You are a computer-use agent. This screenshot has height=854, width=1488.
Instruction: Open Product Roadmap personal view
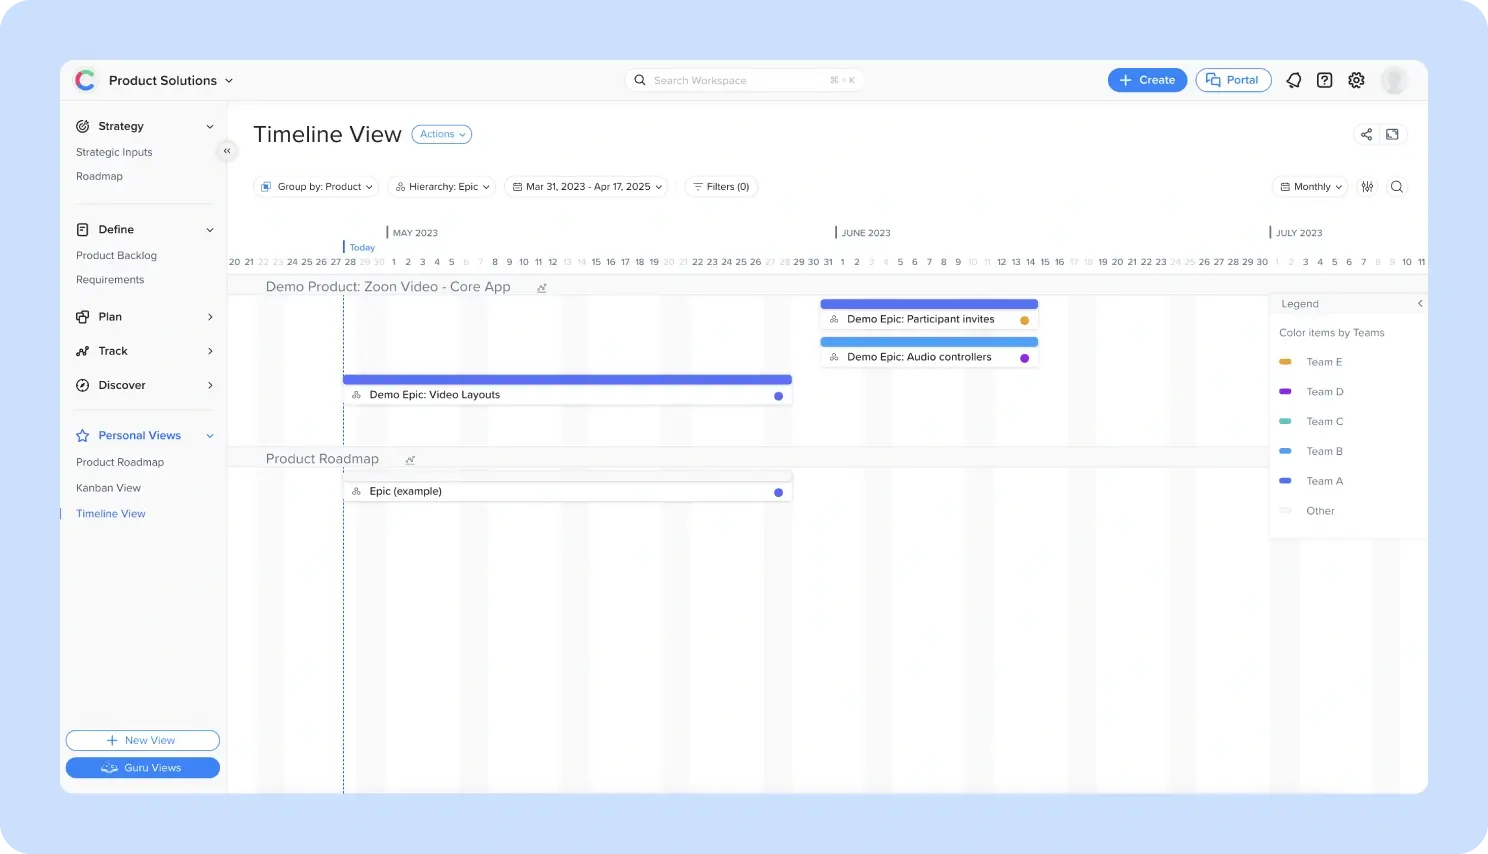tap(120, 462)
